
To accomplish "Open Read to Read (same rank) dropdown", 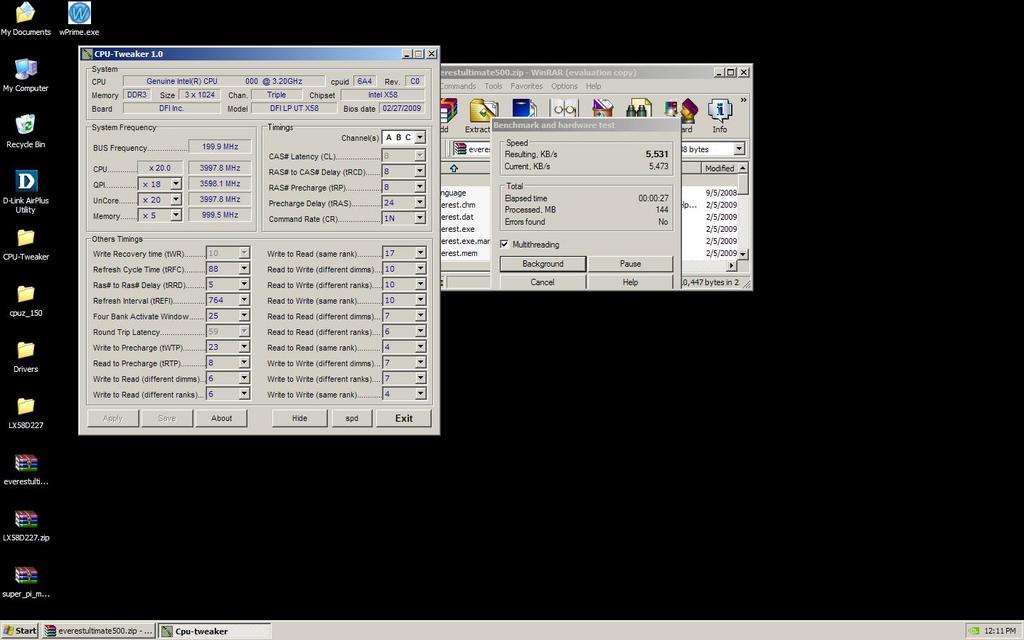I will coord(420,347).
